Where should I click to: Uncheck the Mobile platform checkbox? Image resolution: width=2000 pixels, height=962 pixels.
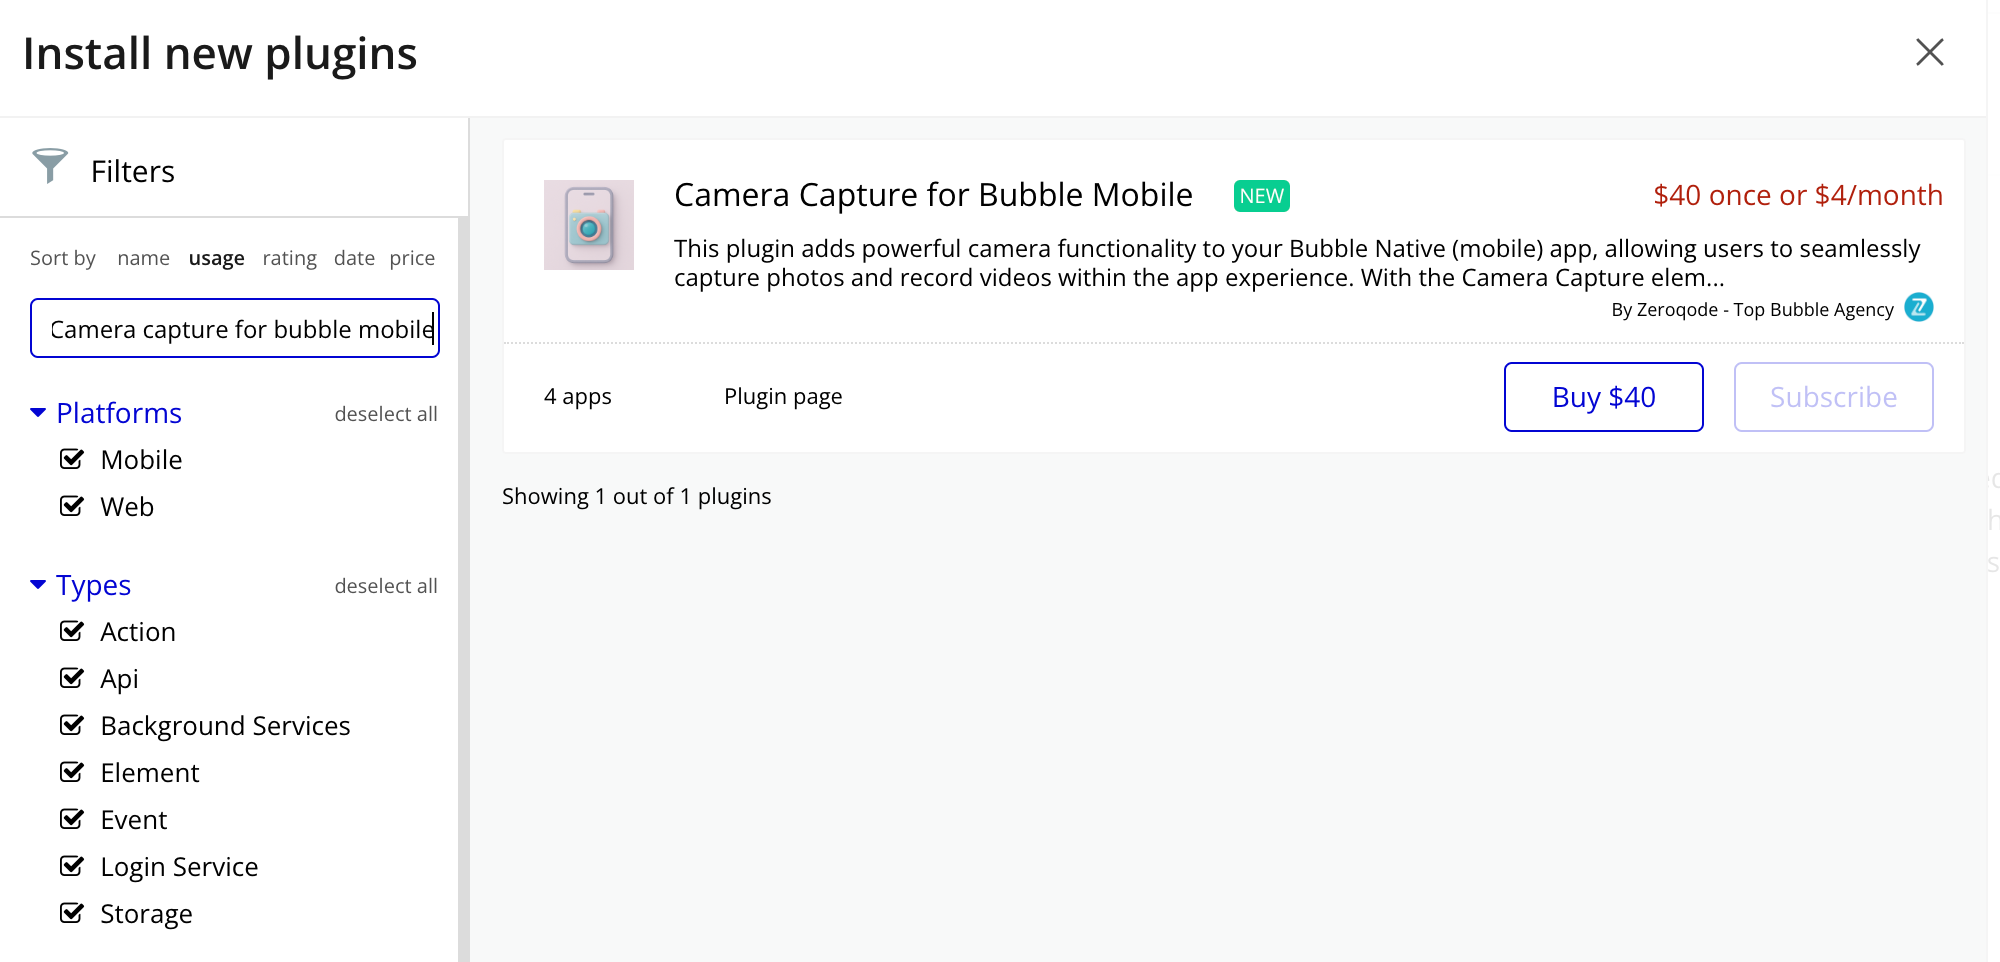pyautogui.click(x=72, y=460)
